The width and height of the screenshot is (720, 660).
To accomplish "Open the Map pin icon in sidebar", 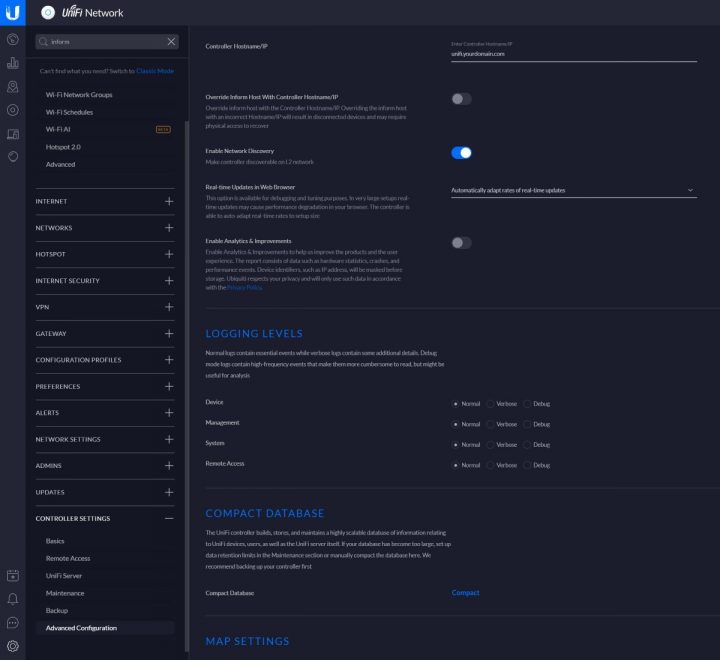I will (x=12, y=87).
